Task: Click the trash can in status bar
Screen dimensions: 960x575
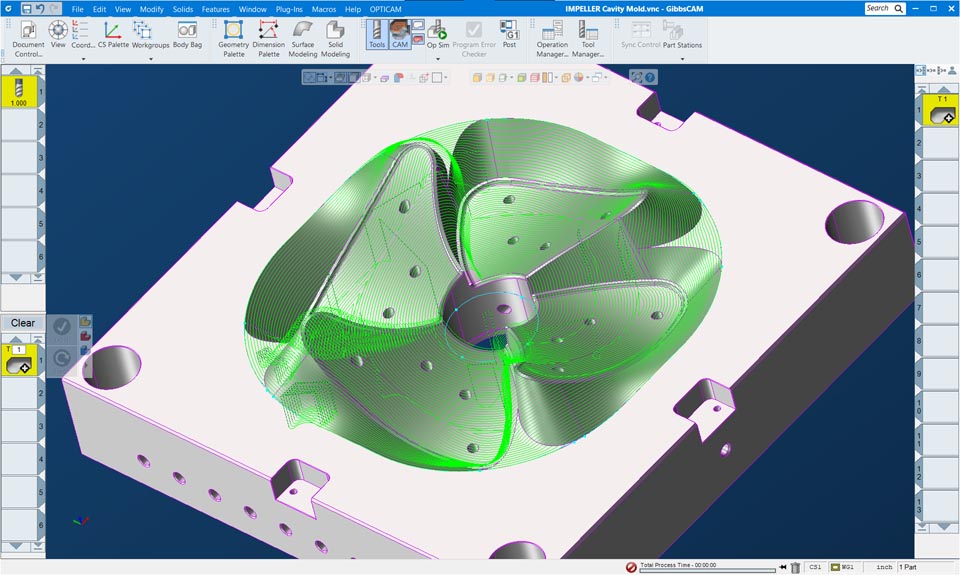Action: 795,567
